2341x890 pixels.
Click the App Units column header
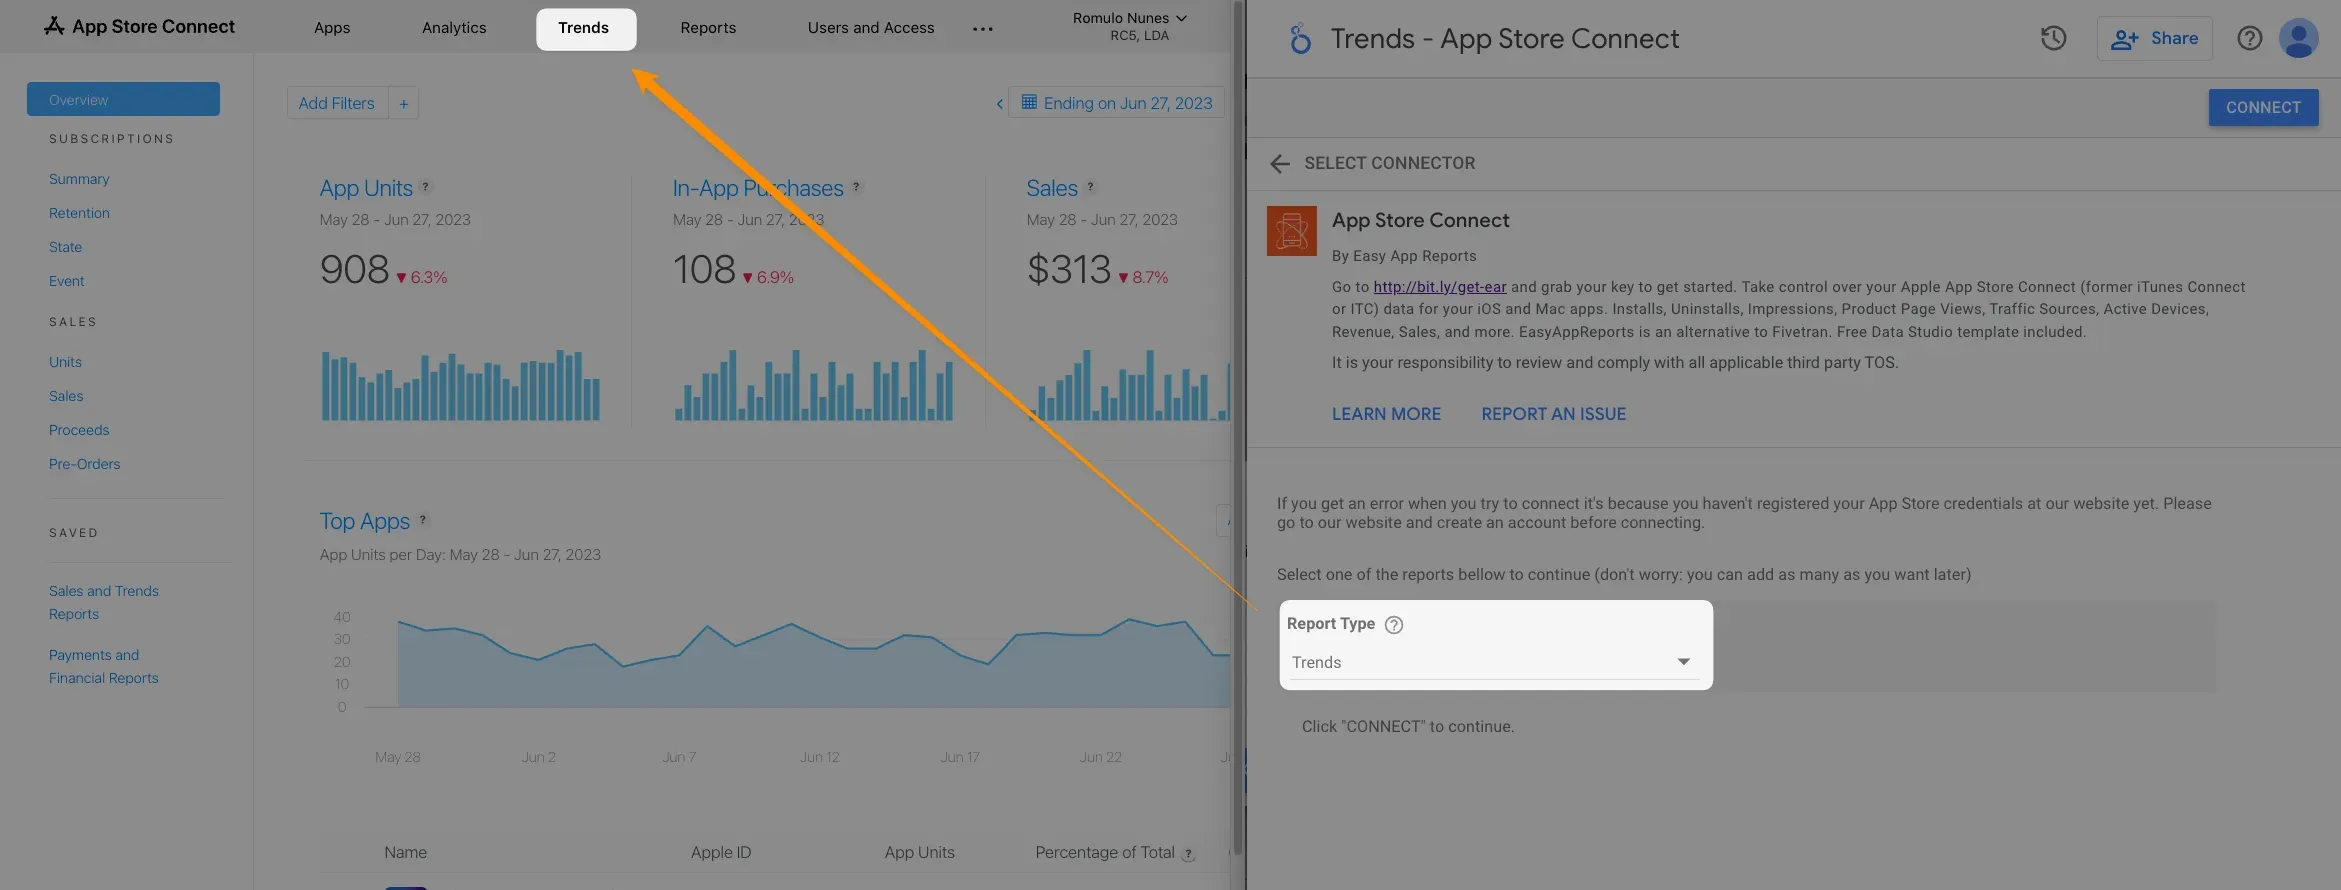[919, 852]
